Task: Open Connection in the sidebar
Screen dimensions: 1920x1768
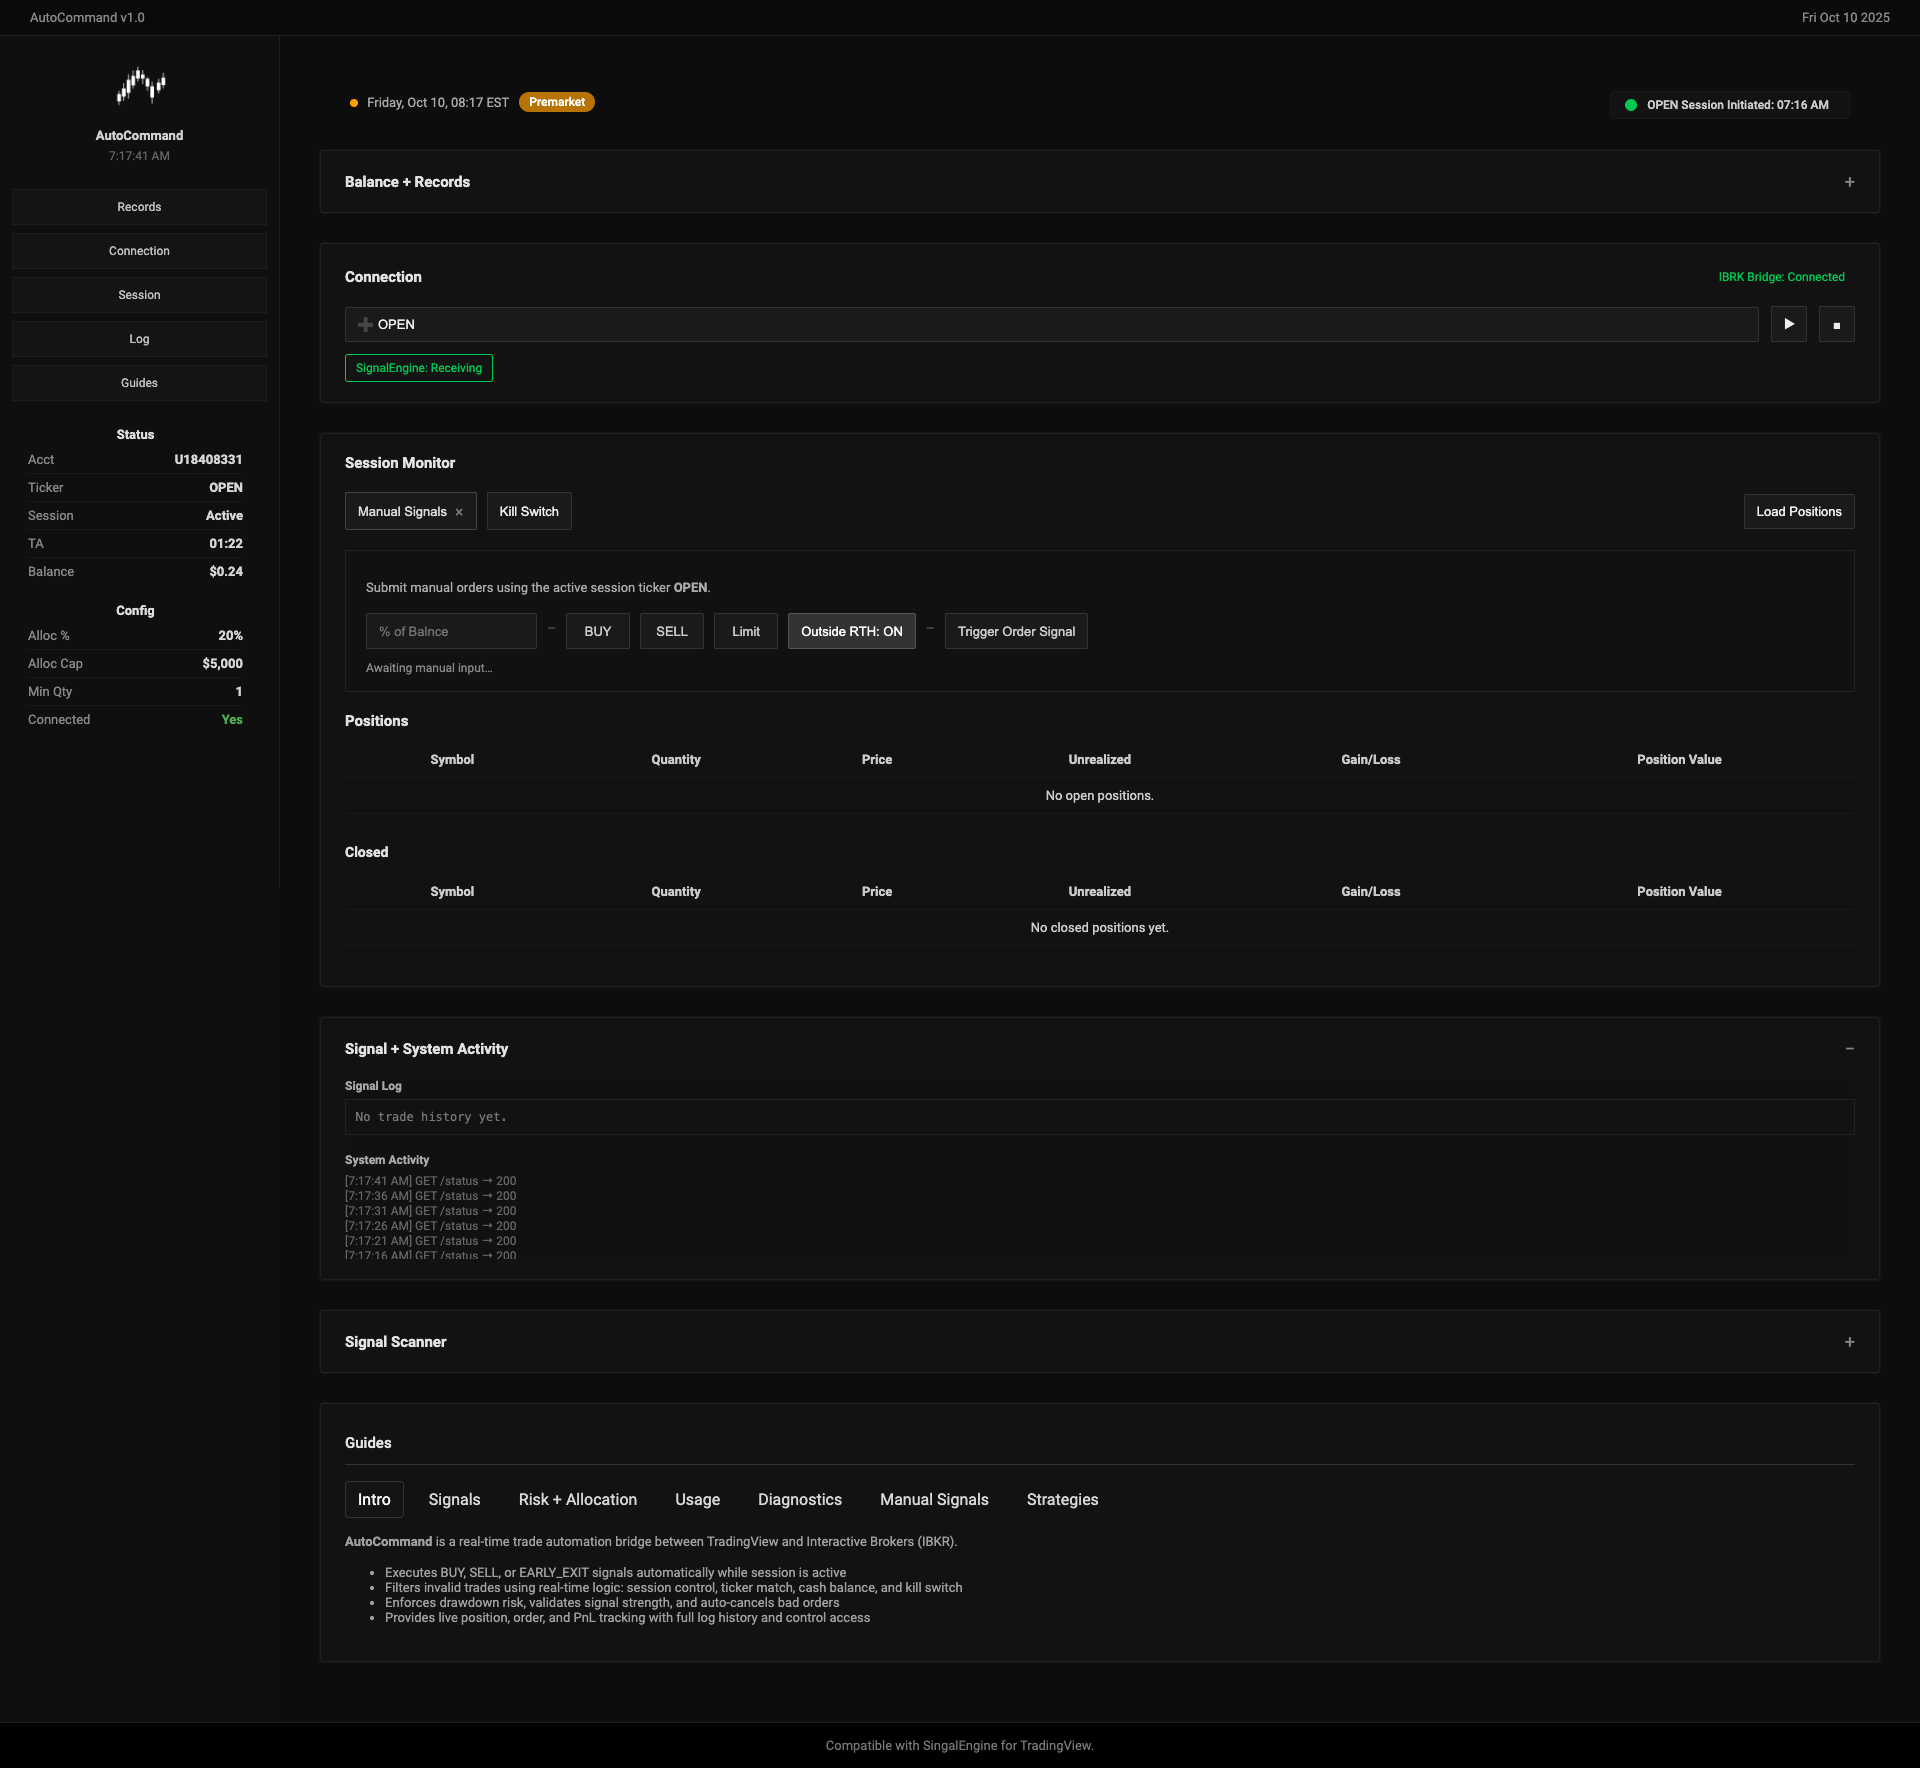Action: coord(139,251)
